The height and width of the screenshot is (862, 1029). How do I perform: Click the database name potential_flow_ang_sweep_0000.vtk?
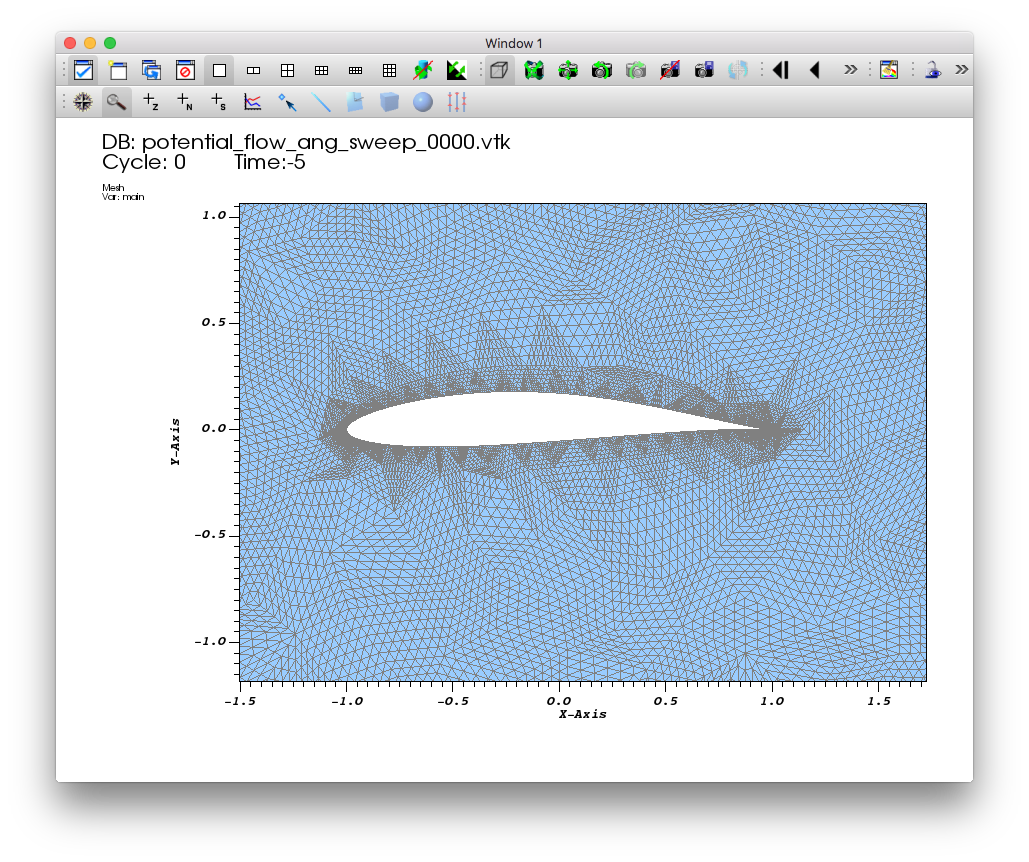point(326,142)
